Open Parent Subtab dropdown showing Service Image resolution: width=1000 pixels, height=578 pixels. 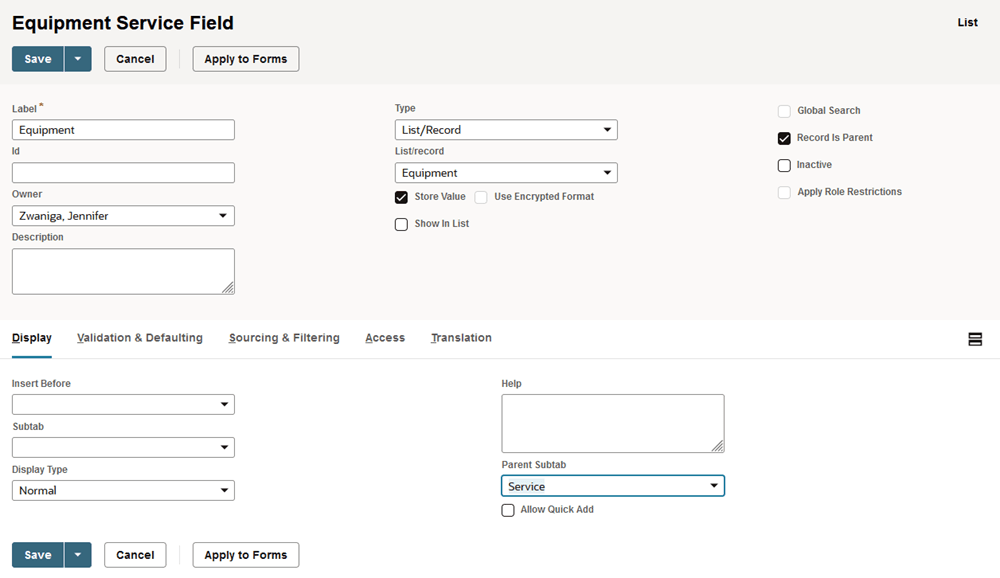click(613, 486)
